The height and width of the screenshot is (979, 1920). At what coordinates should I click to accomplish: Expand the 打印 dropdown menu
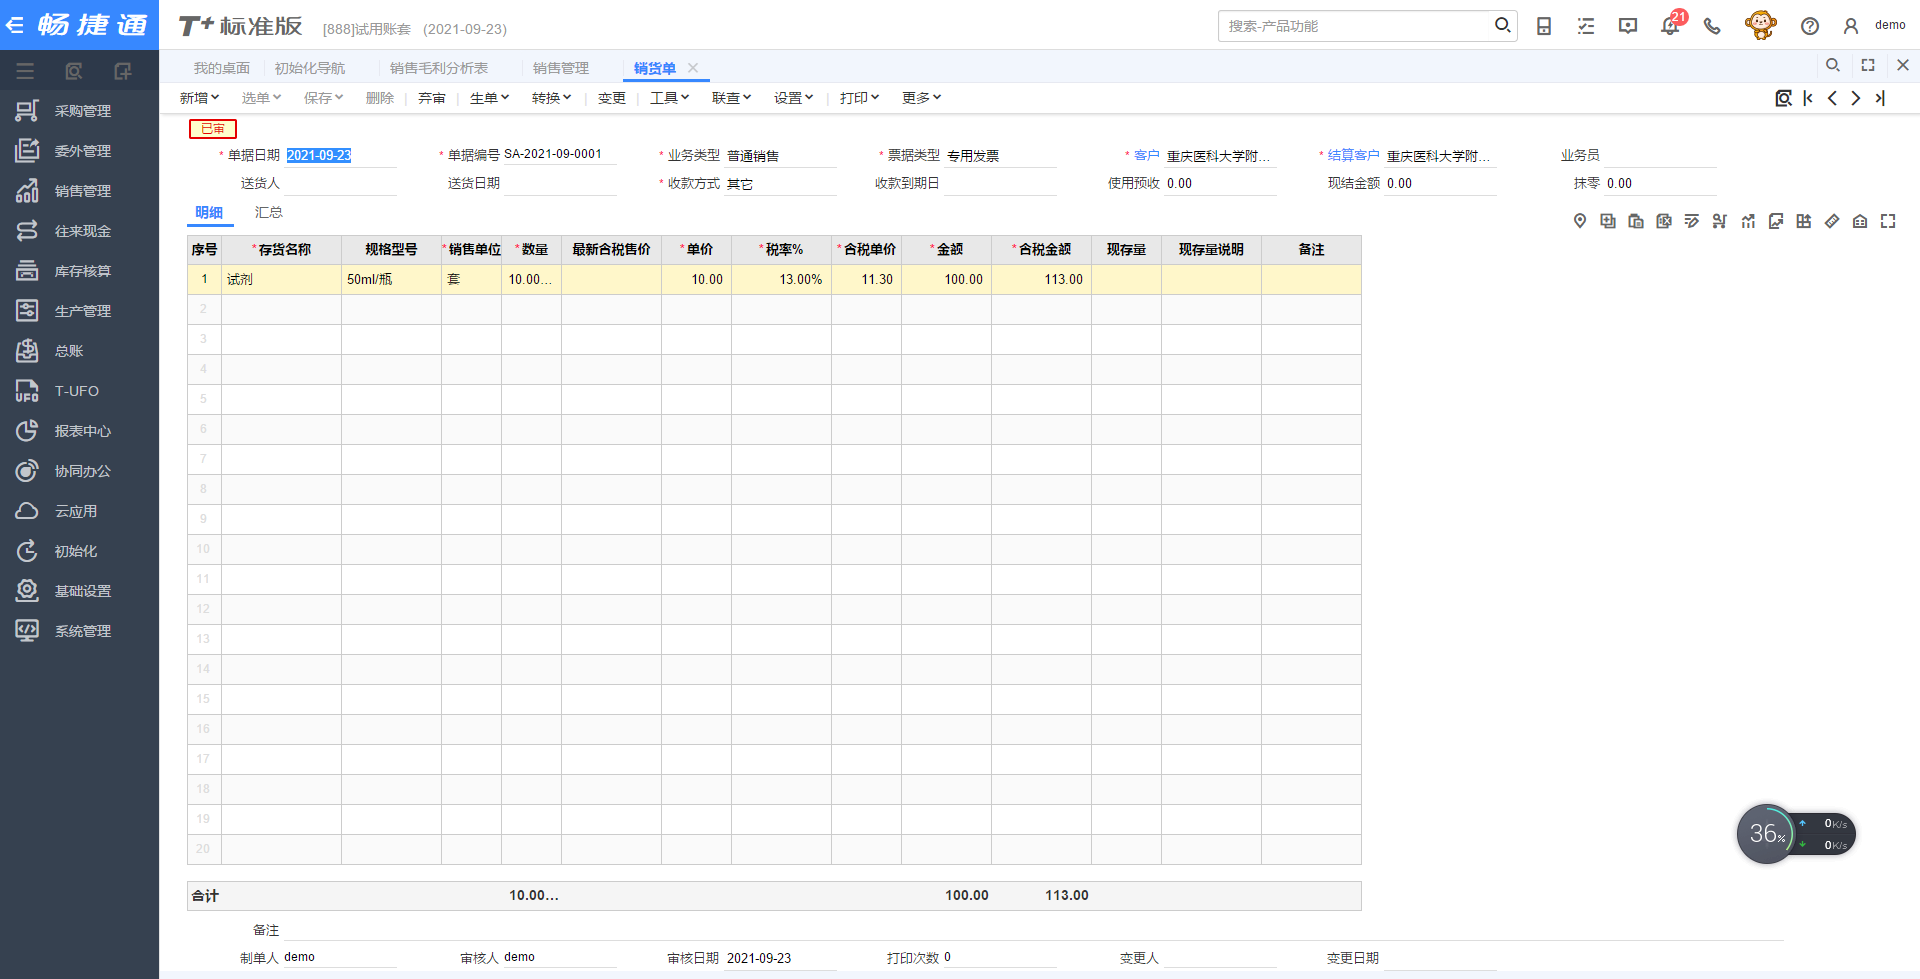(859, 98)
